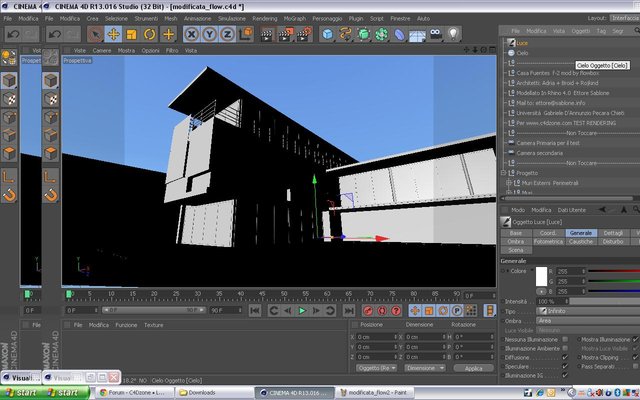The width and height of the screenshot is (640, 400).
Task: Activate the Rotate tool in top toolbar
Action: tap(149, 34)
